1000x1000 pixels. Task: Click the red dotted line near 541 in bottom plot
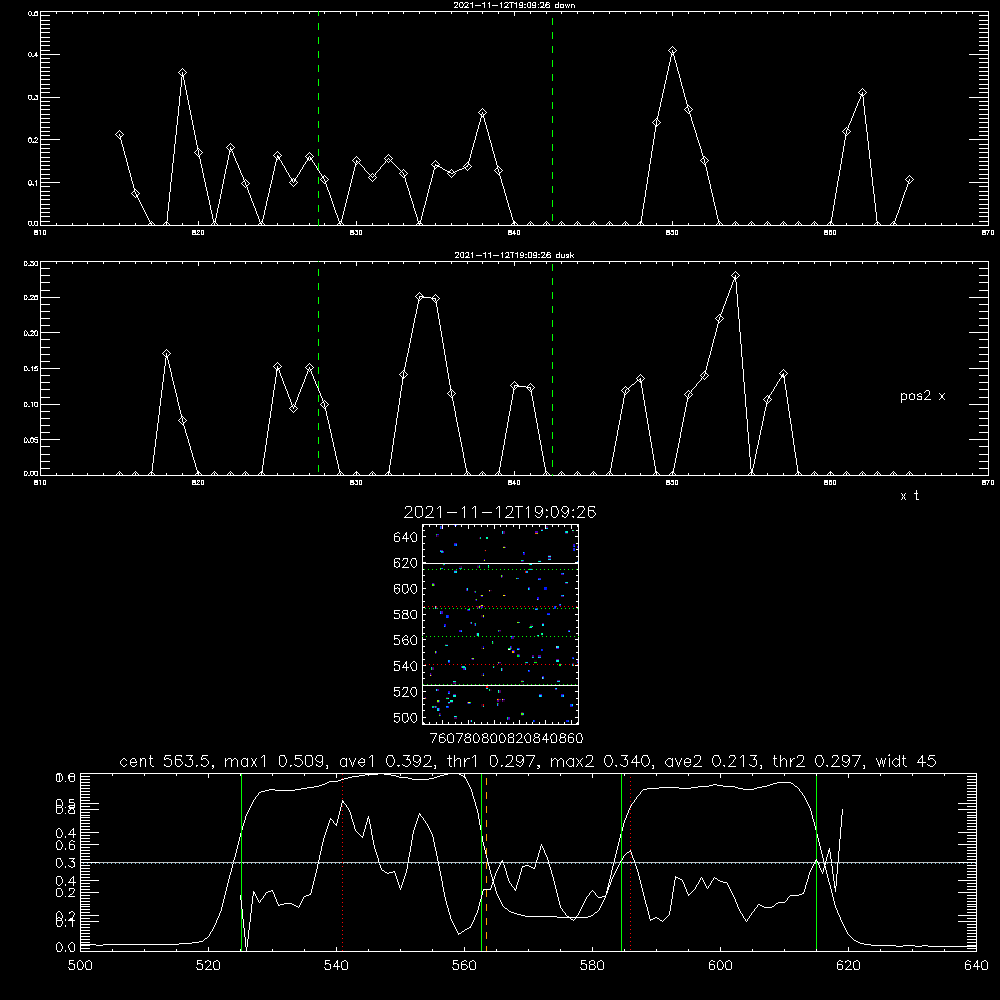[342, 862]
